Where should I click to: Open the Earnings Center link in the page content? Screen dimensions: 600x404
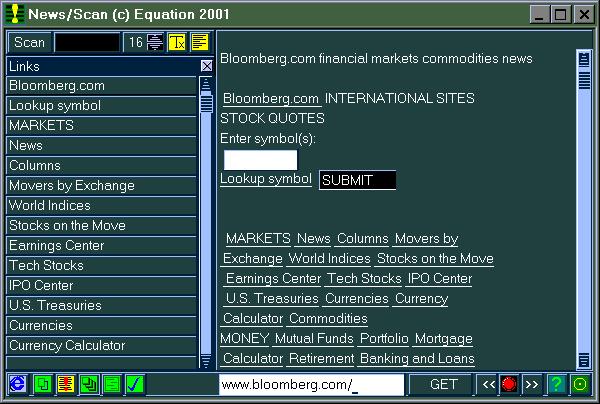click(273, 279)
